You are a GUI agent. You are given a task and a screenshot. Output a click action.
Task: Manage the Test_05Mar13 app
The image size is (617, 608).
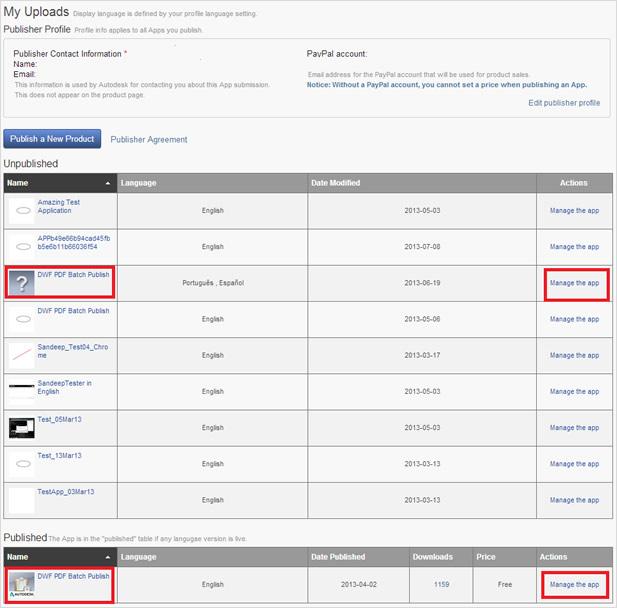pos(574,428)
